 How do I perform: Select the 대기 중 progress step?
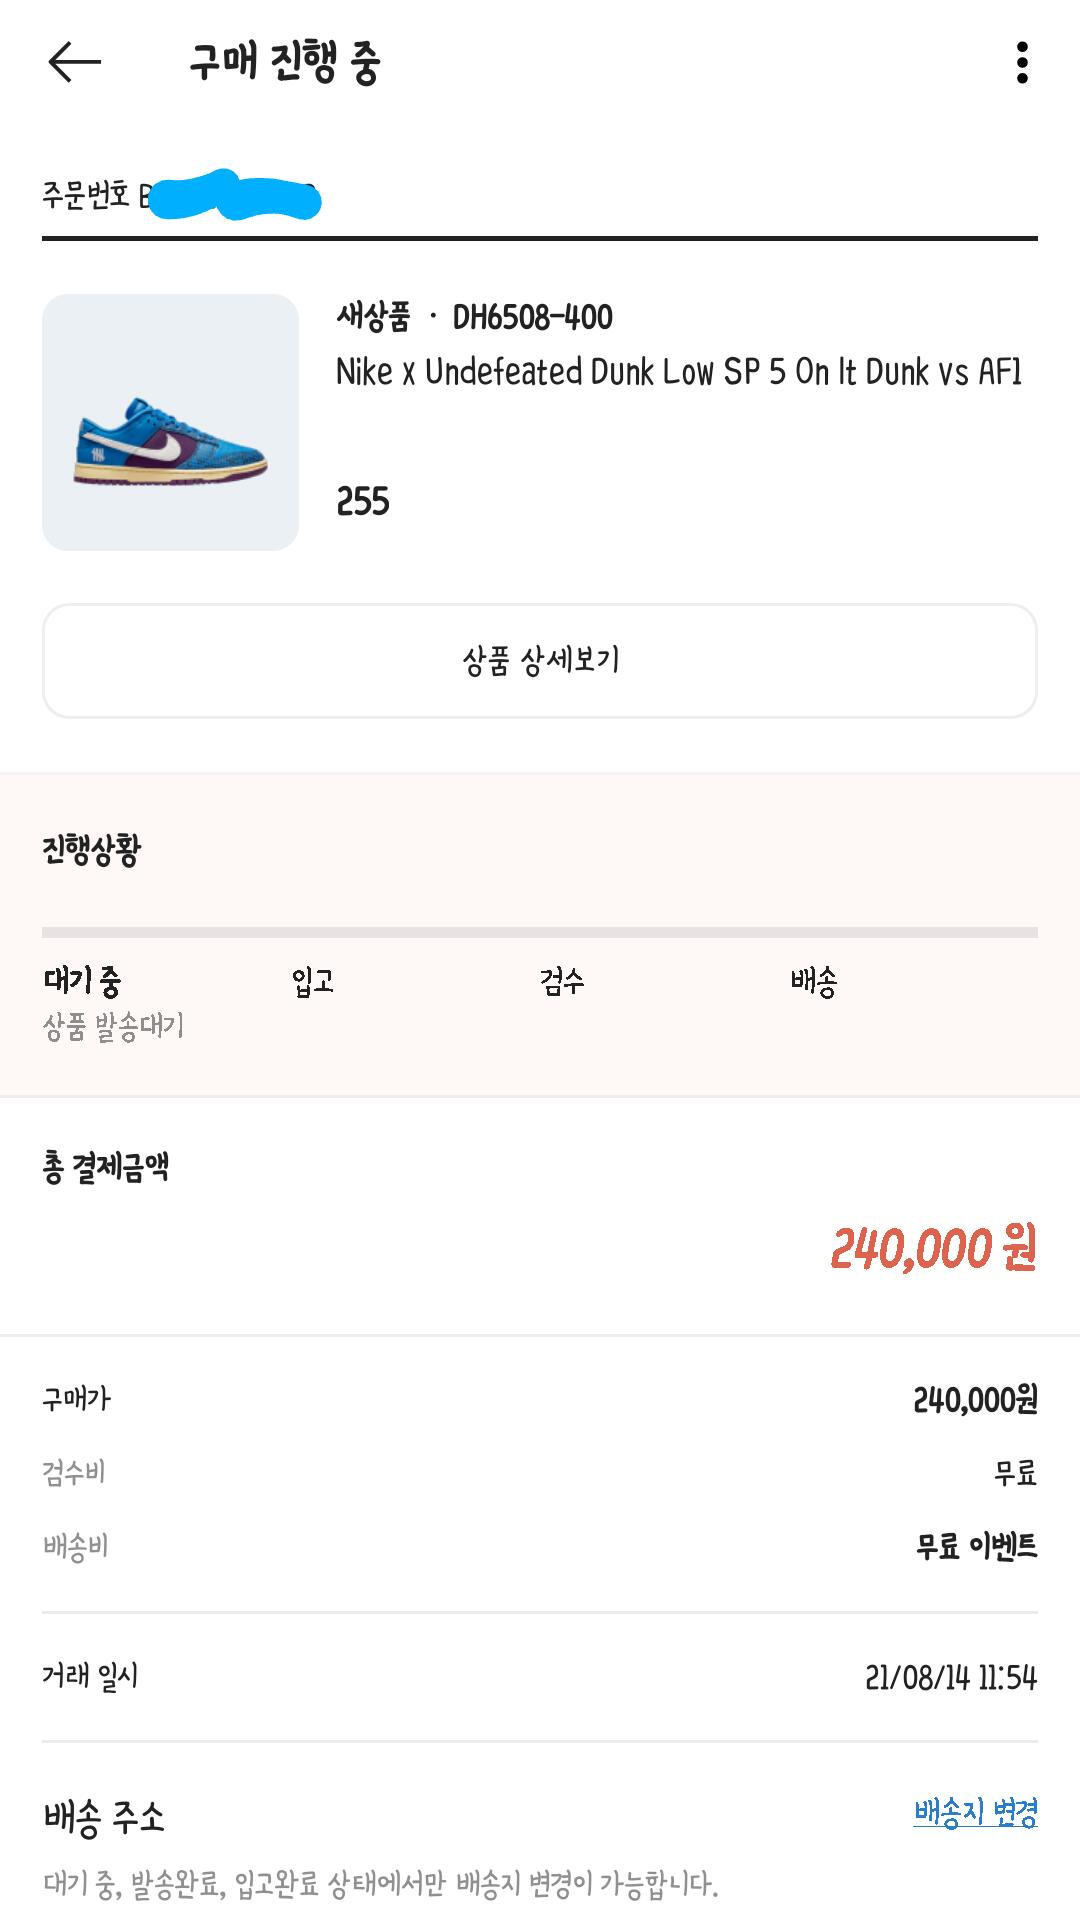82,981
